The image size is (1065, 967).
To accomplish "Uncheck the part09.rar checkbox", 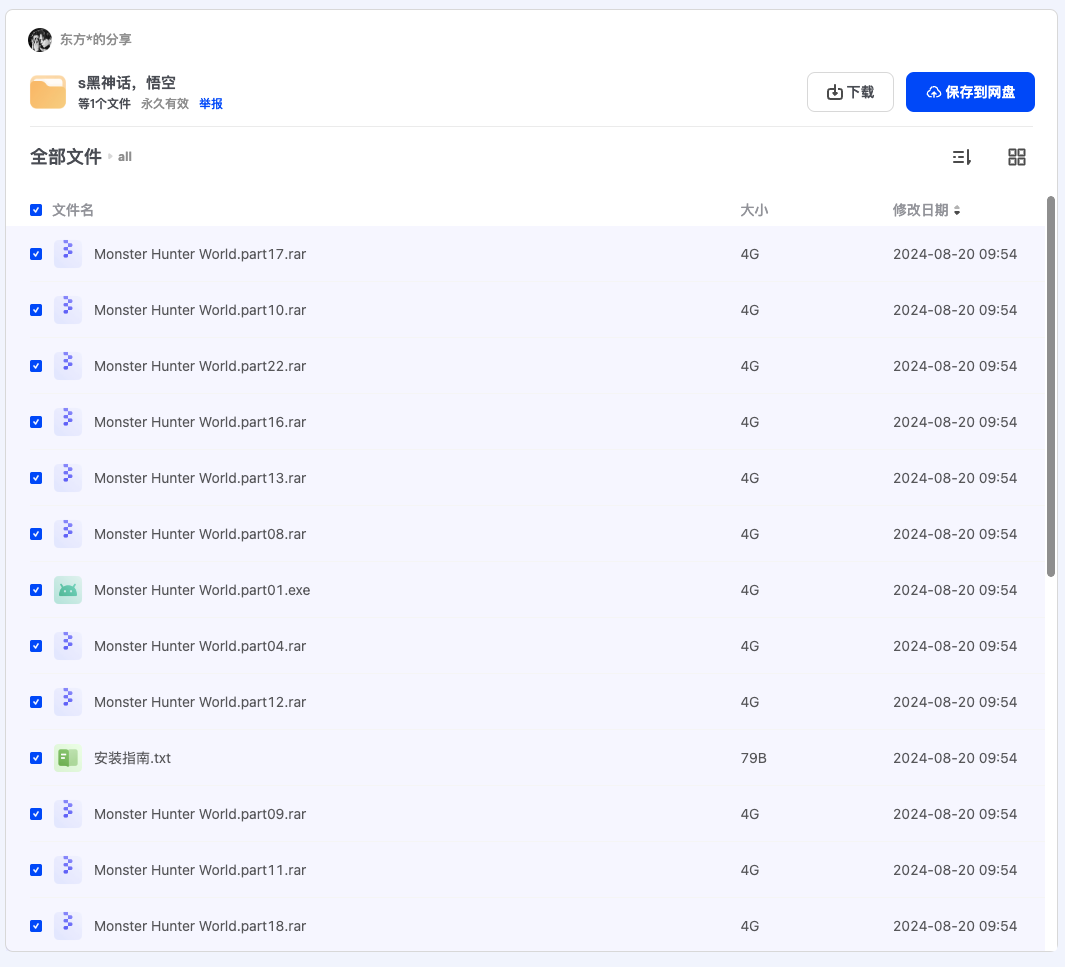I will pyautogui.click(x=36, y=814).
